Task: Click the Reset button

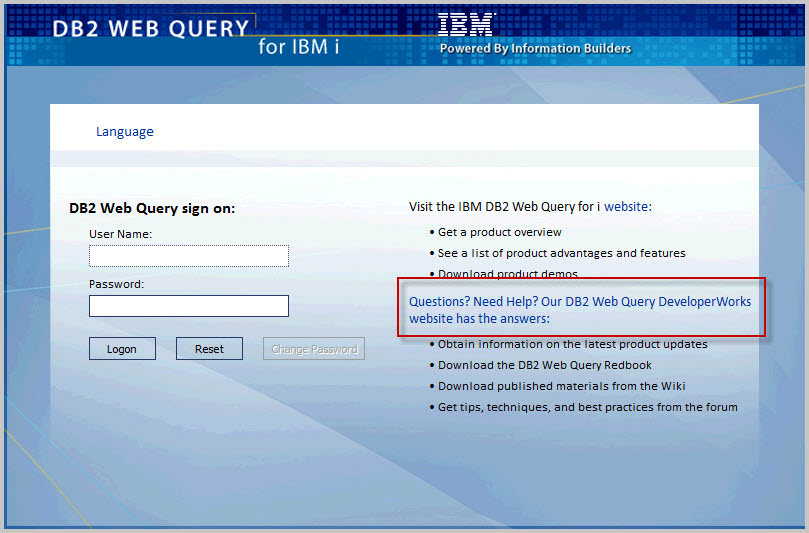Action: click(209, 349)
